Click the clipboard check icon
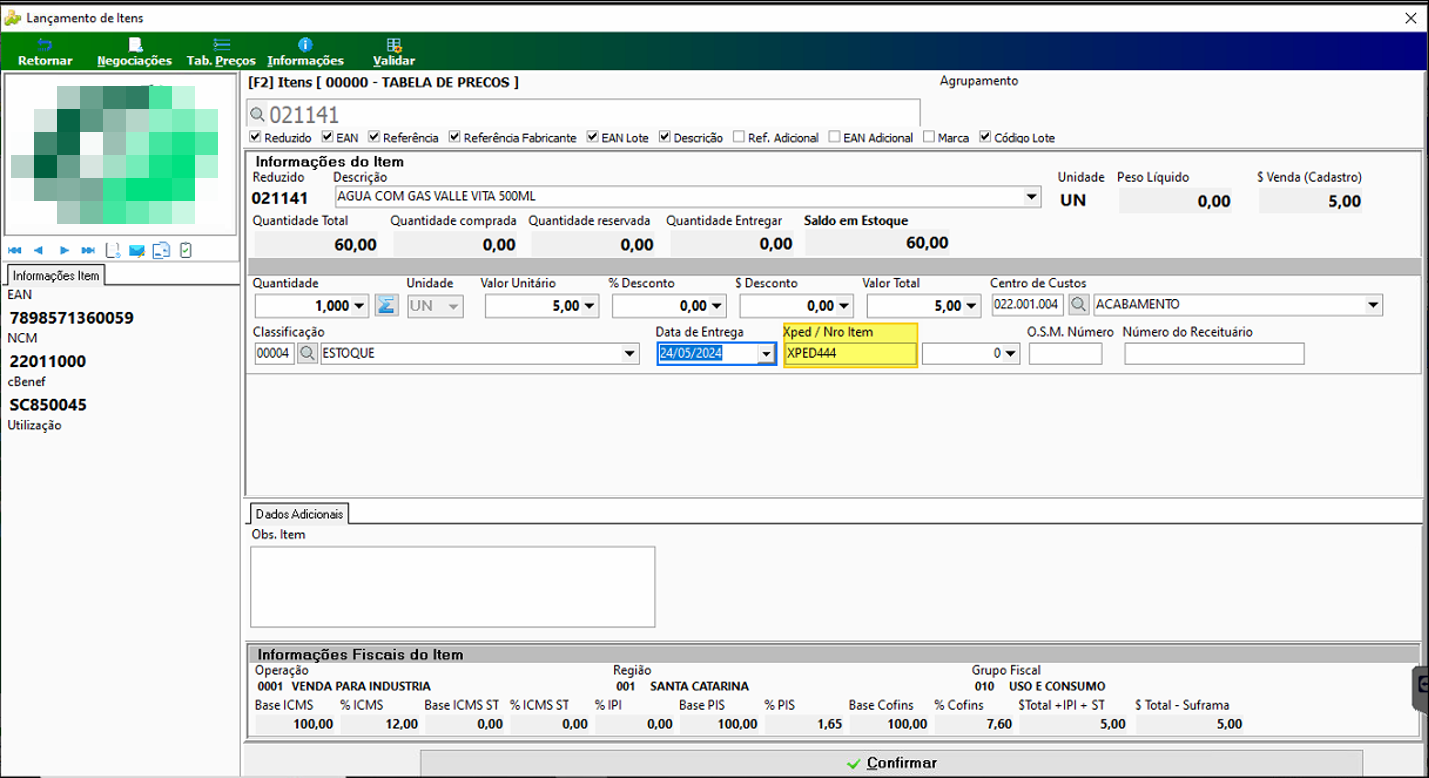The image size is (1429, 778). 185,250
